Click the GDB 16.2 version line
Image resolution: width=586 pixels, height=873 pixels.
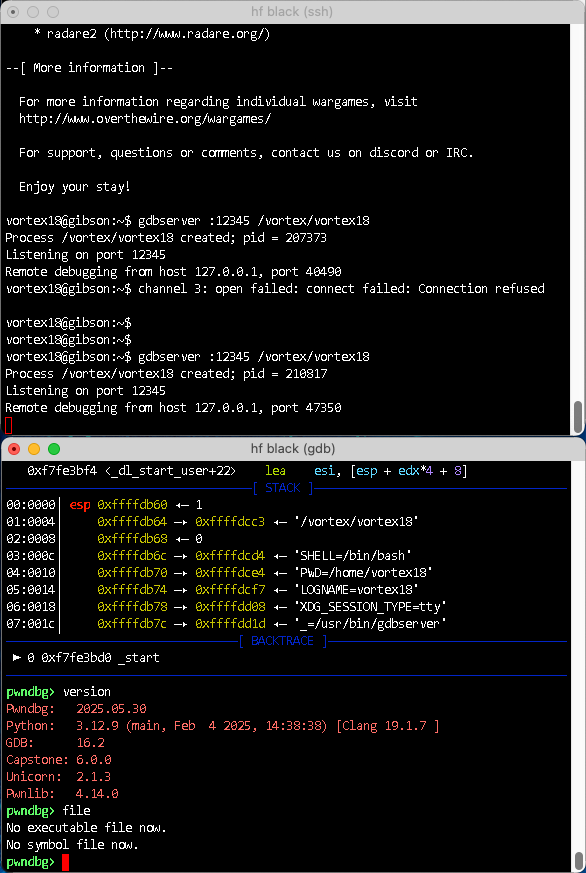tap(55, 743)
